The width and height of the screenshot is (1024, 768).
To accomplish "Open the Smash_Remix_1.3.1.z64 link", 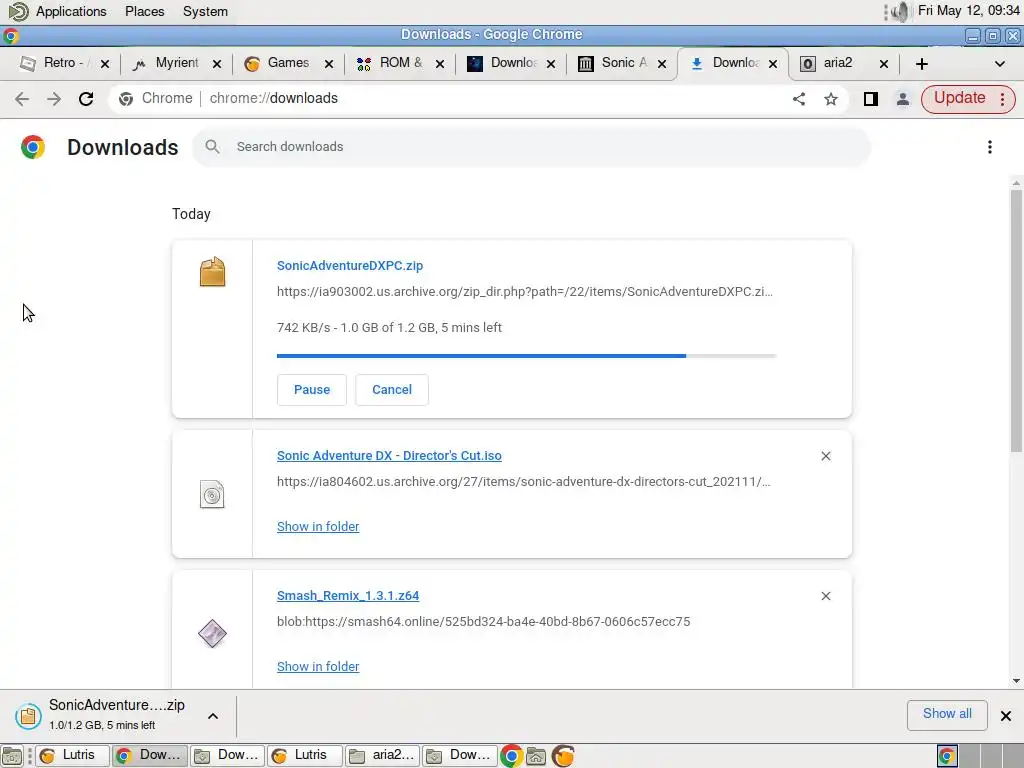I will point(348,596).
